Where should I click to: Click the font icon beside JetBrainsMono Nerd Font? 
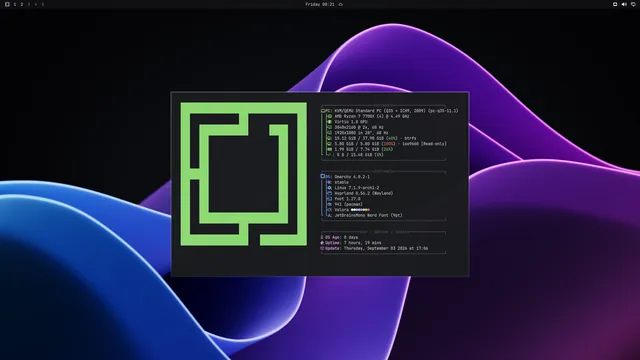pos(329,216)
